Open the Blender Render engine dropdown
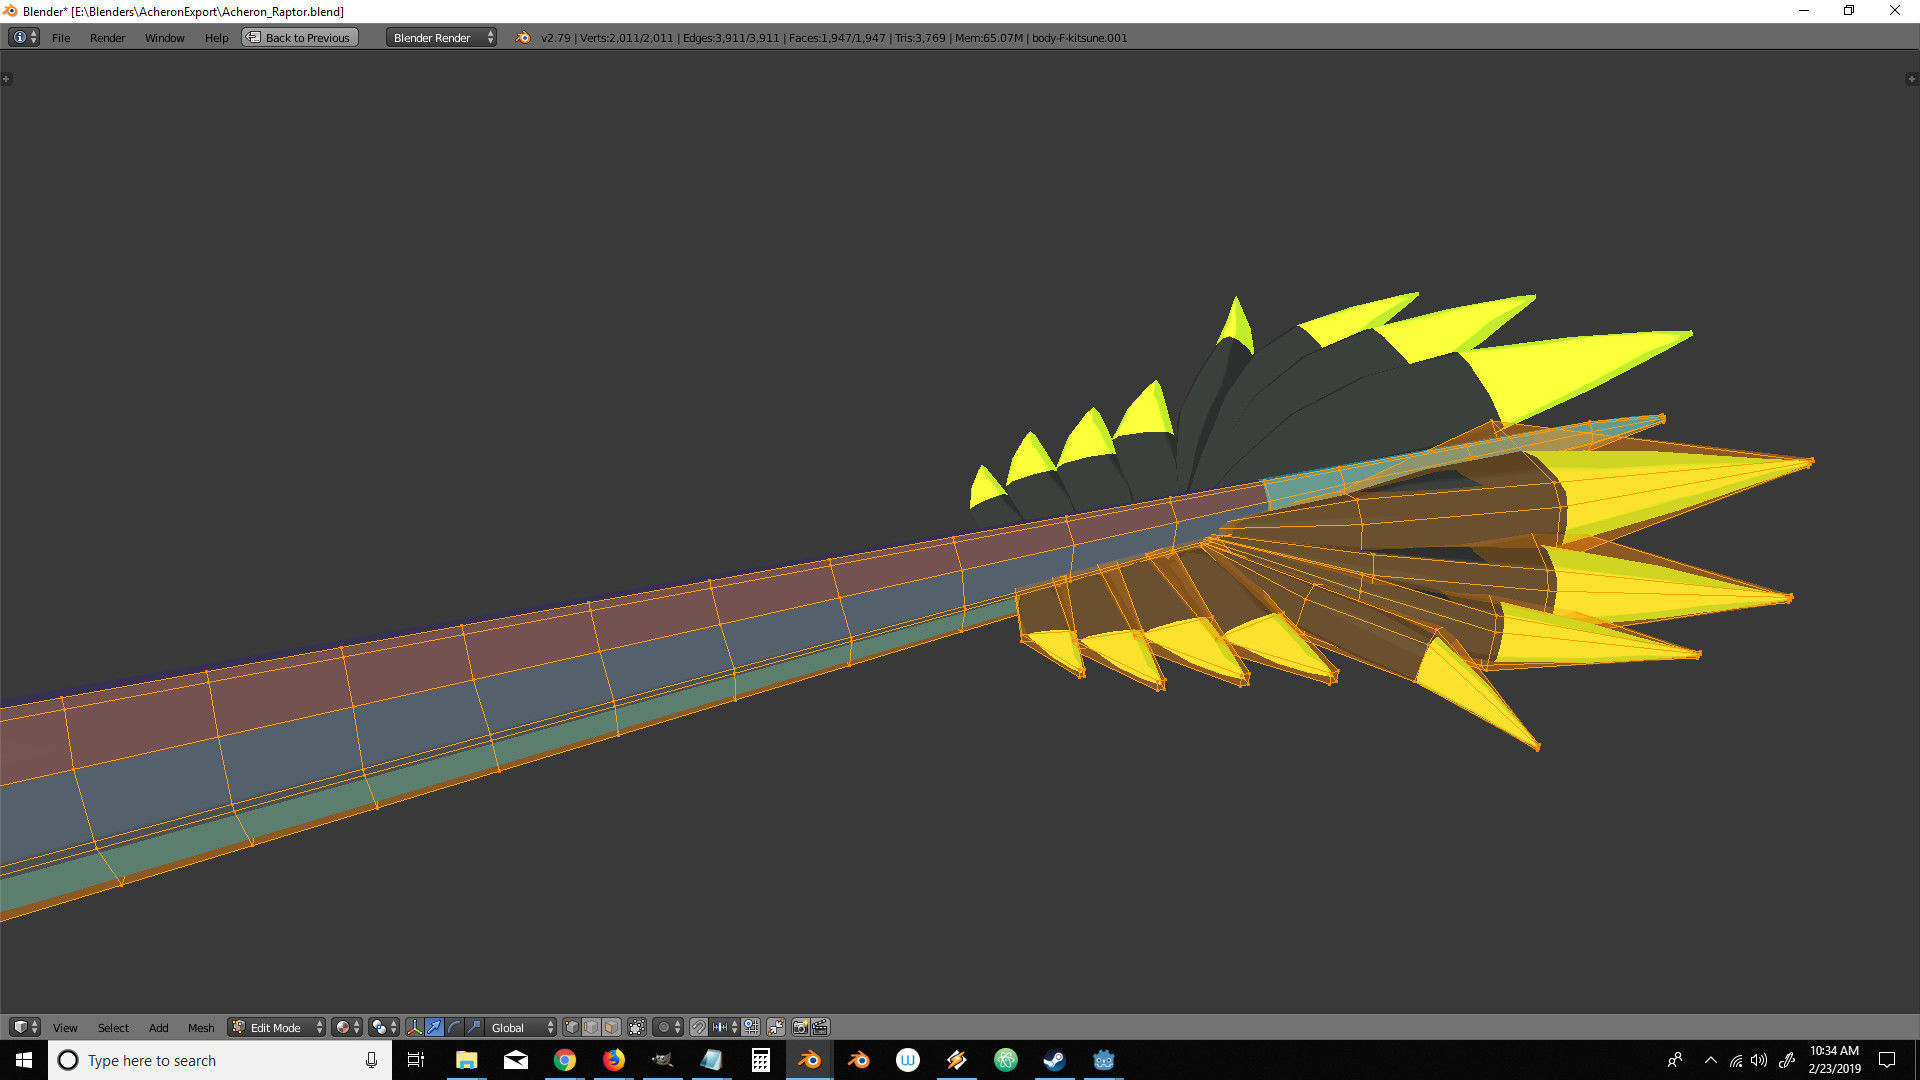The width and height of the screenshot is (1920, 1080). pyautogui.click(x=441, y=38)
